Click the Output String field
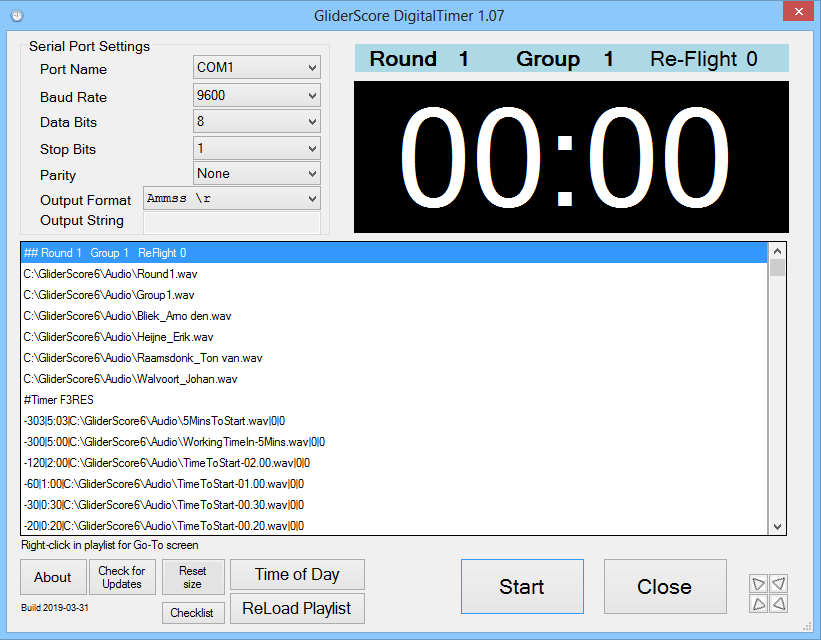 click(232, 223)
